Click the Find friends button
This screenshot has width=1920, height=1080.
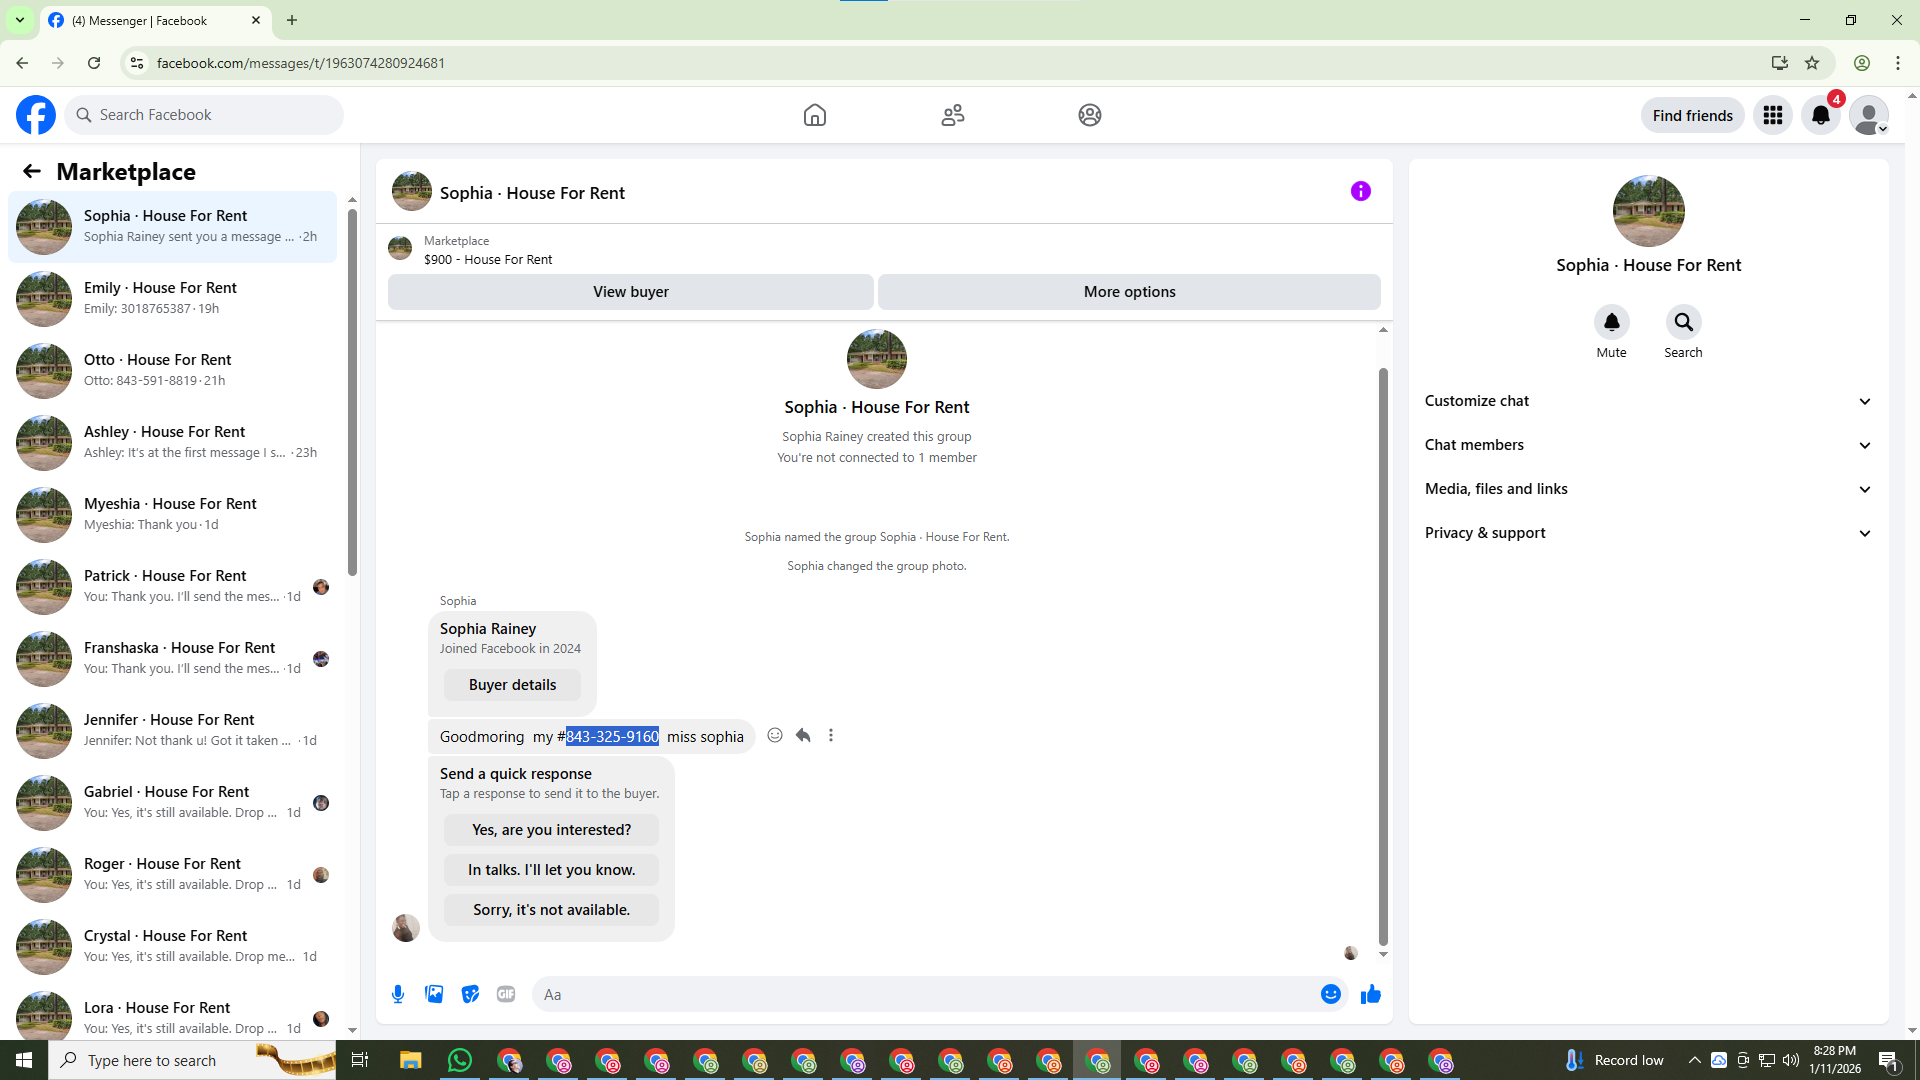coord(1693,115)
